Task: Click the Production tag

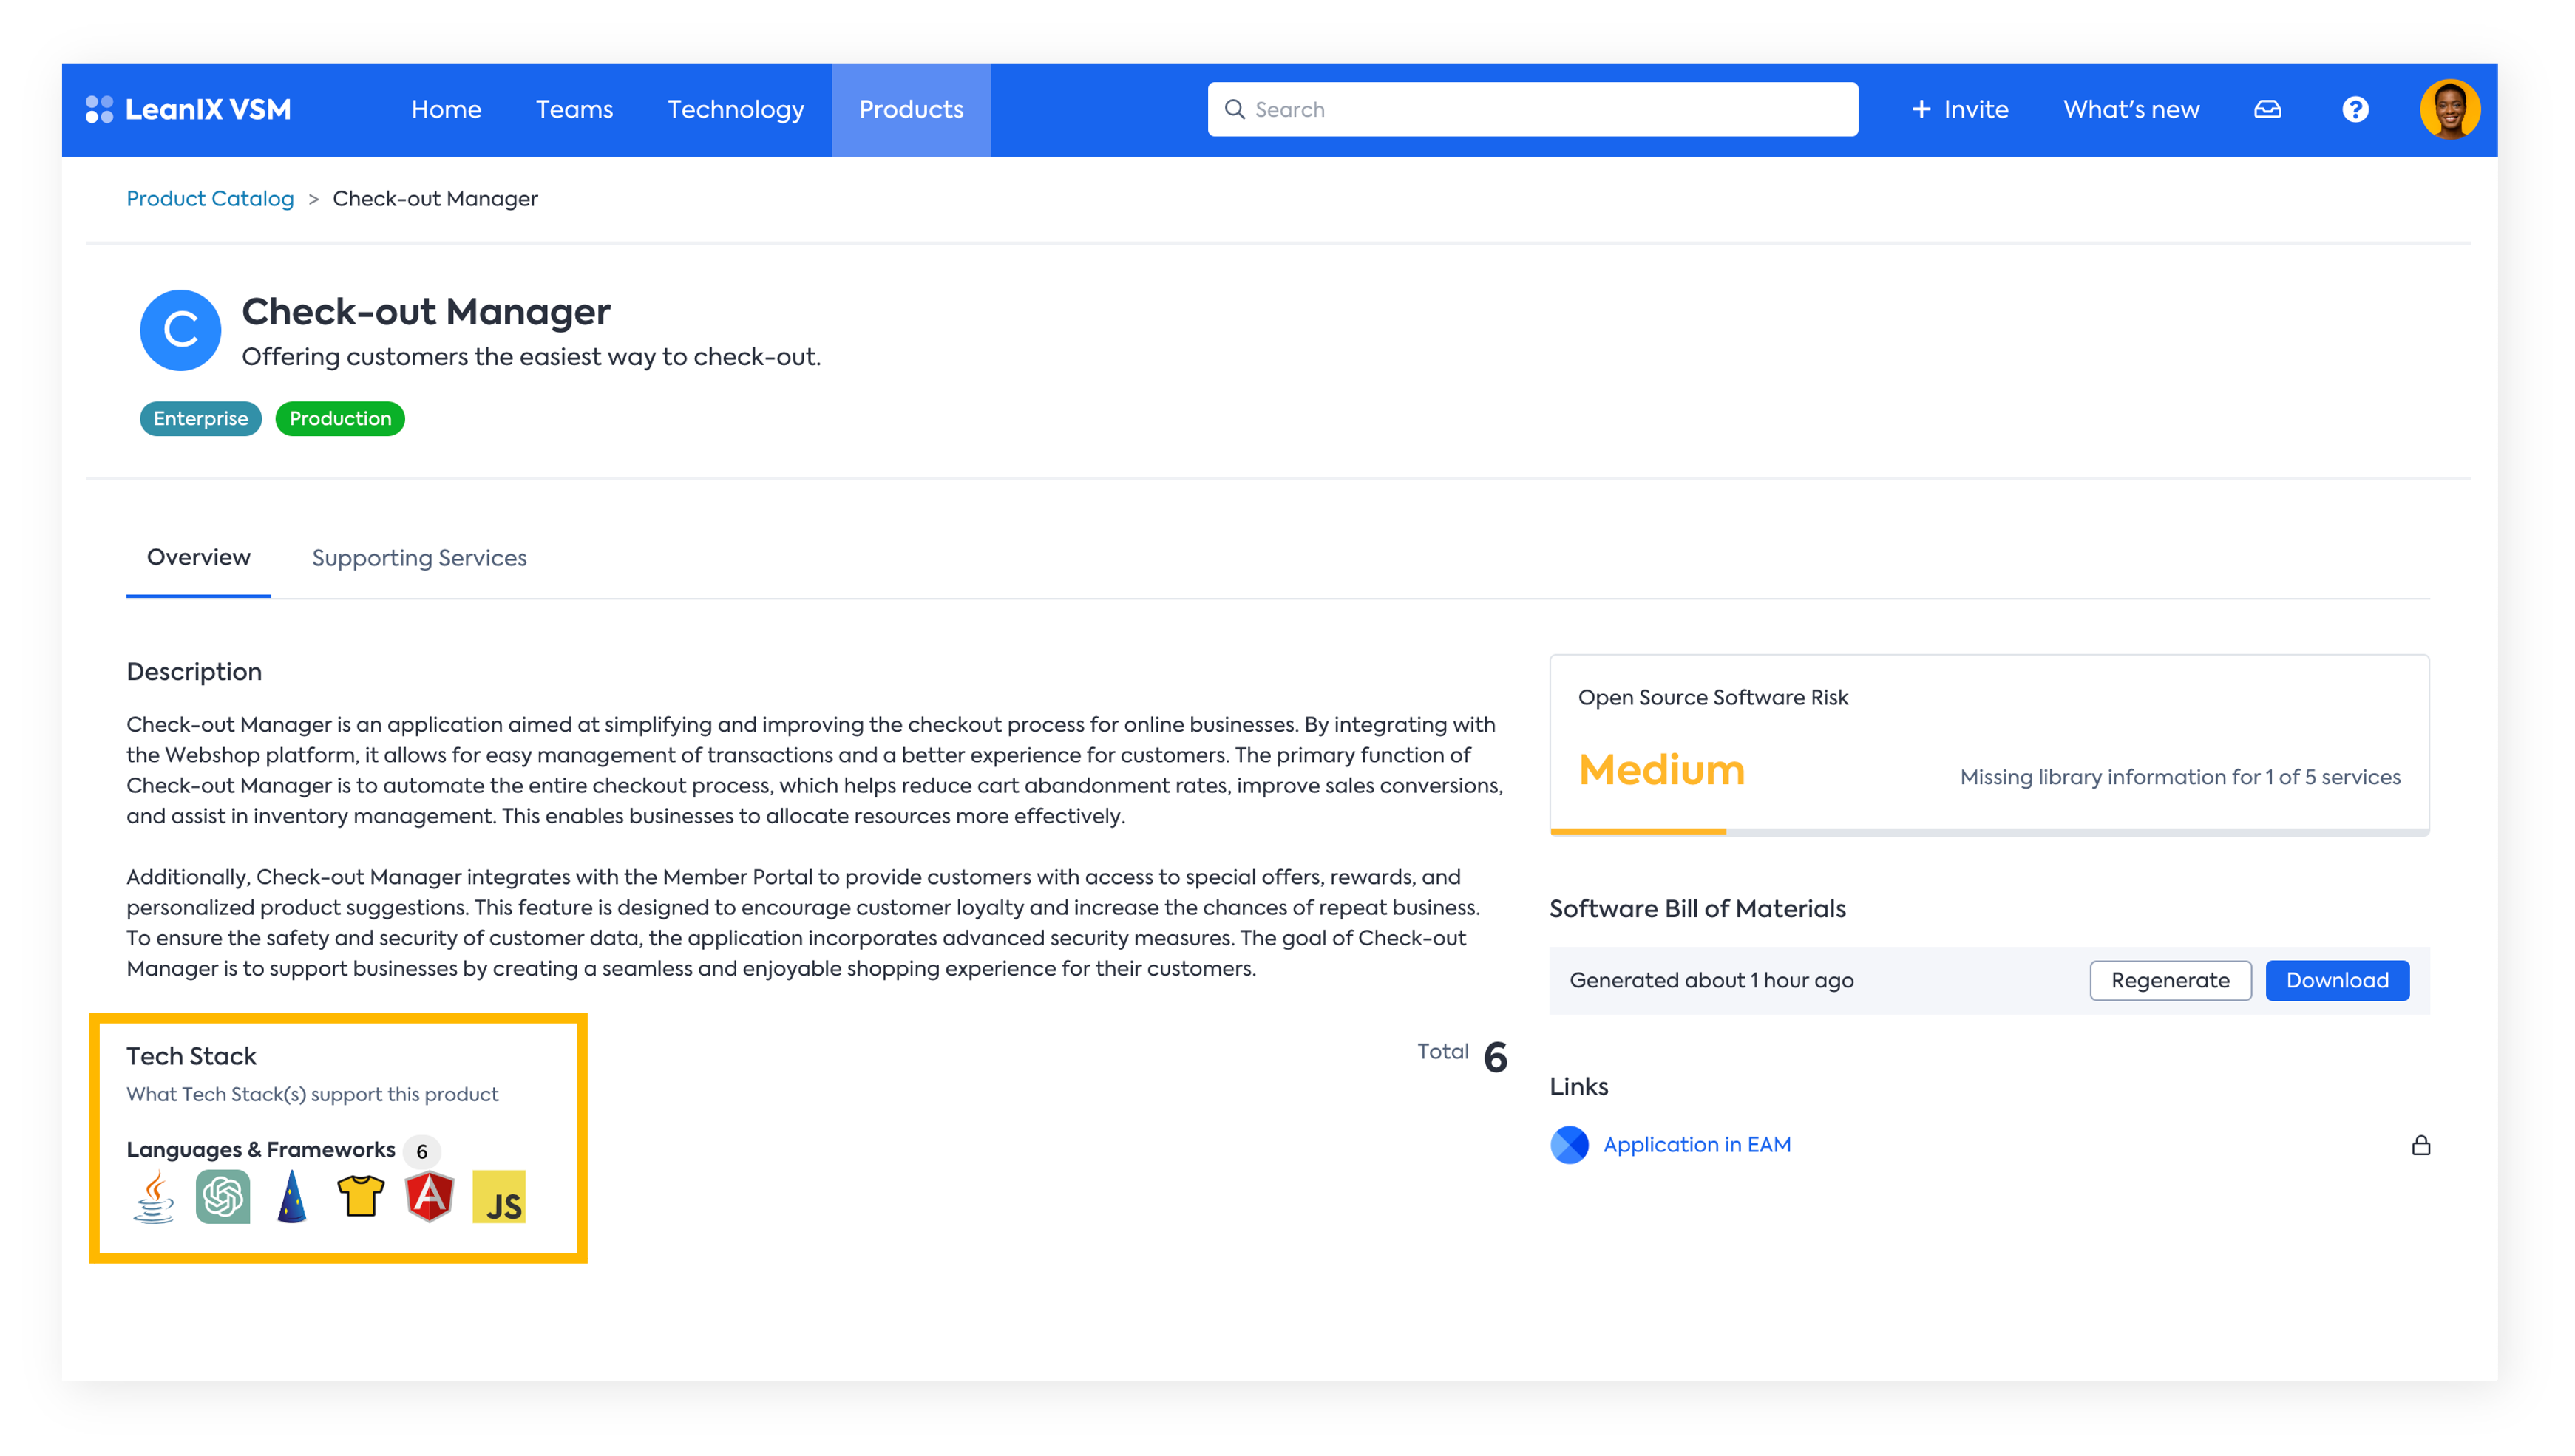Action: (340, 419)
